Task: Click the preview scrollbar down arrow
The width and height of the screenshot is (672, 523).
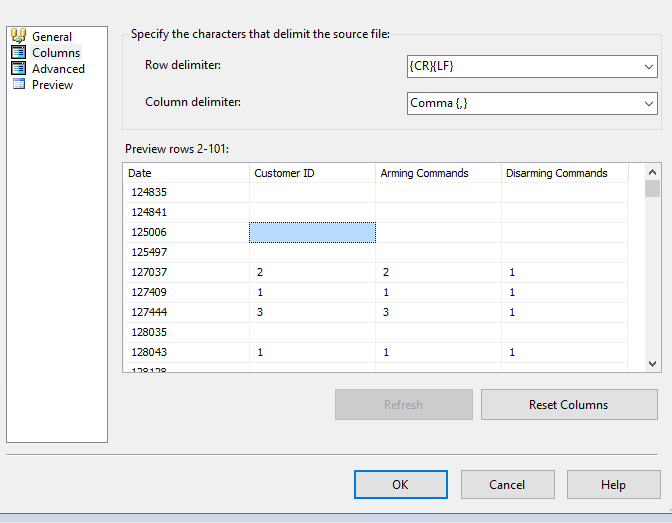Action: coord(652,364)
